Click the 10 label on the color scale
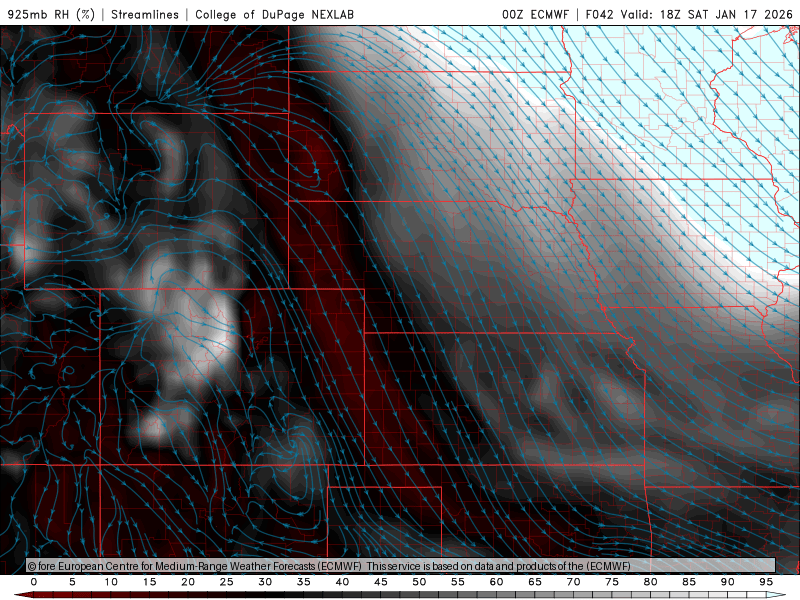 click(111, 582)
